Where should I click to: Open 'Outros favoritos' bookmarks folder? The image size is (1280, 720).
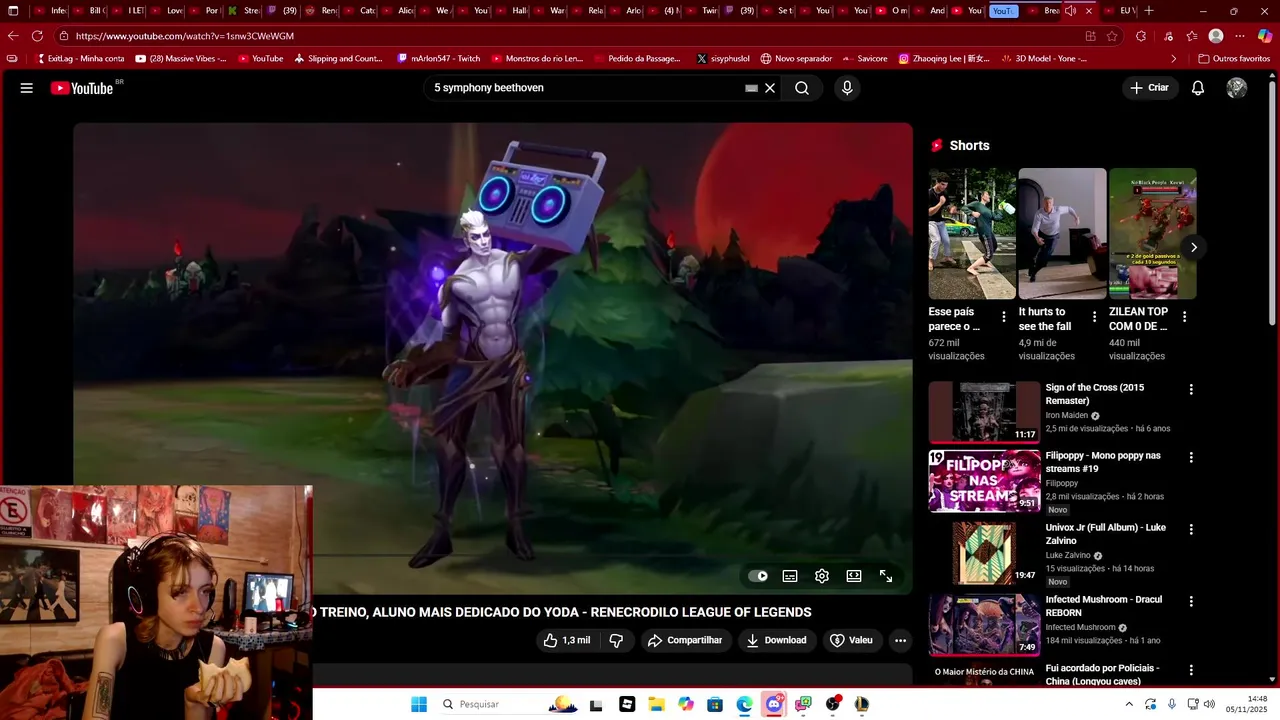[x=1233, y=59]
